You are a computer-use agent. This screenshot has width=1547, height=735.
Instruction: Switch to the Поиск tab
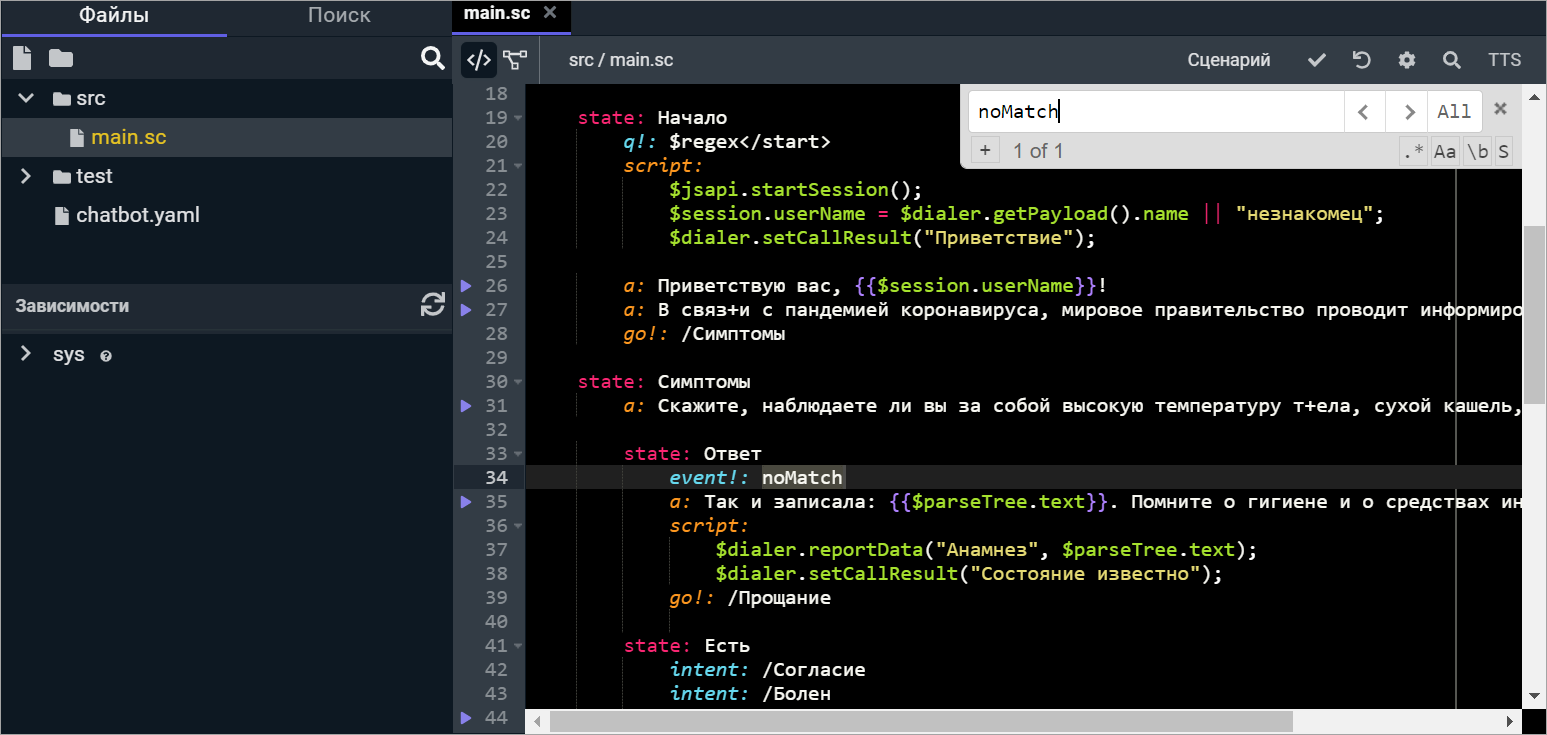click(x=339, y=16)
